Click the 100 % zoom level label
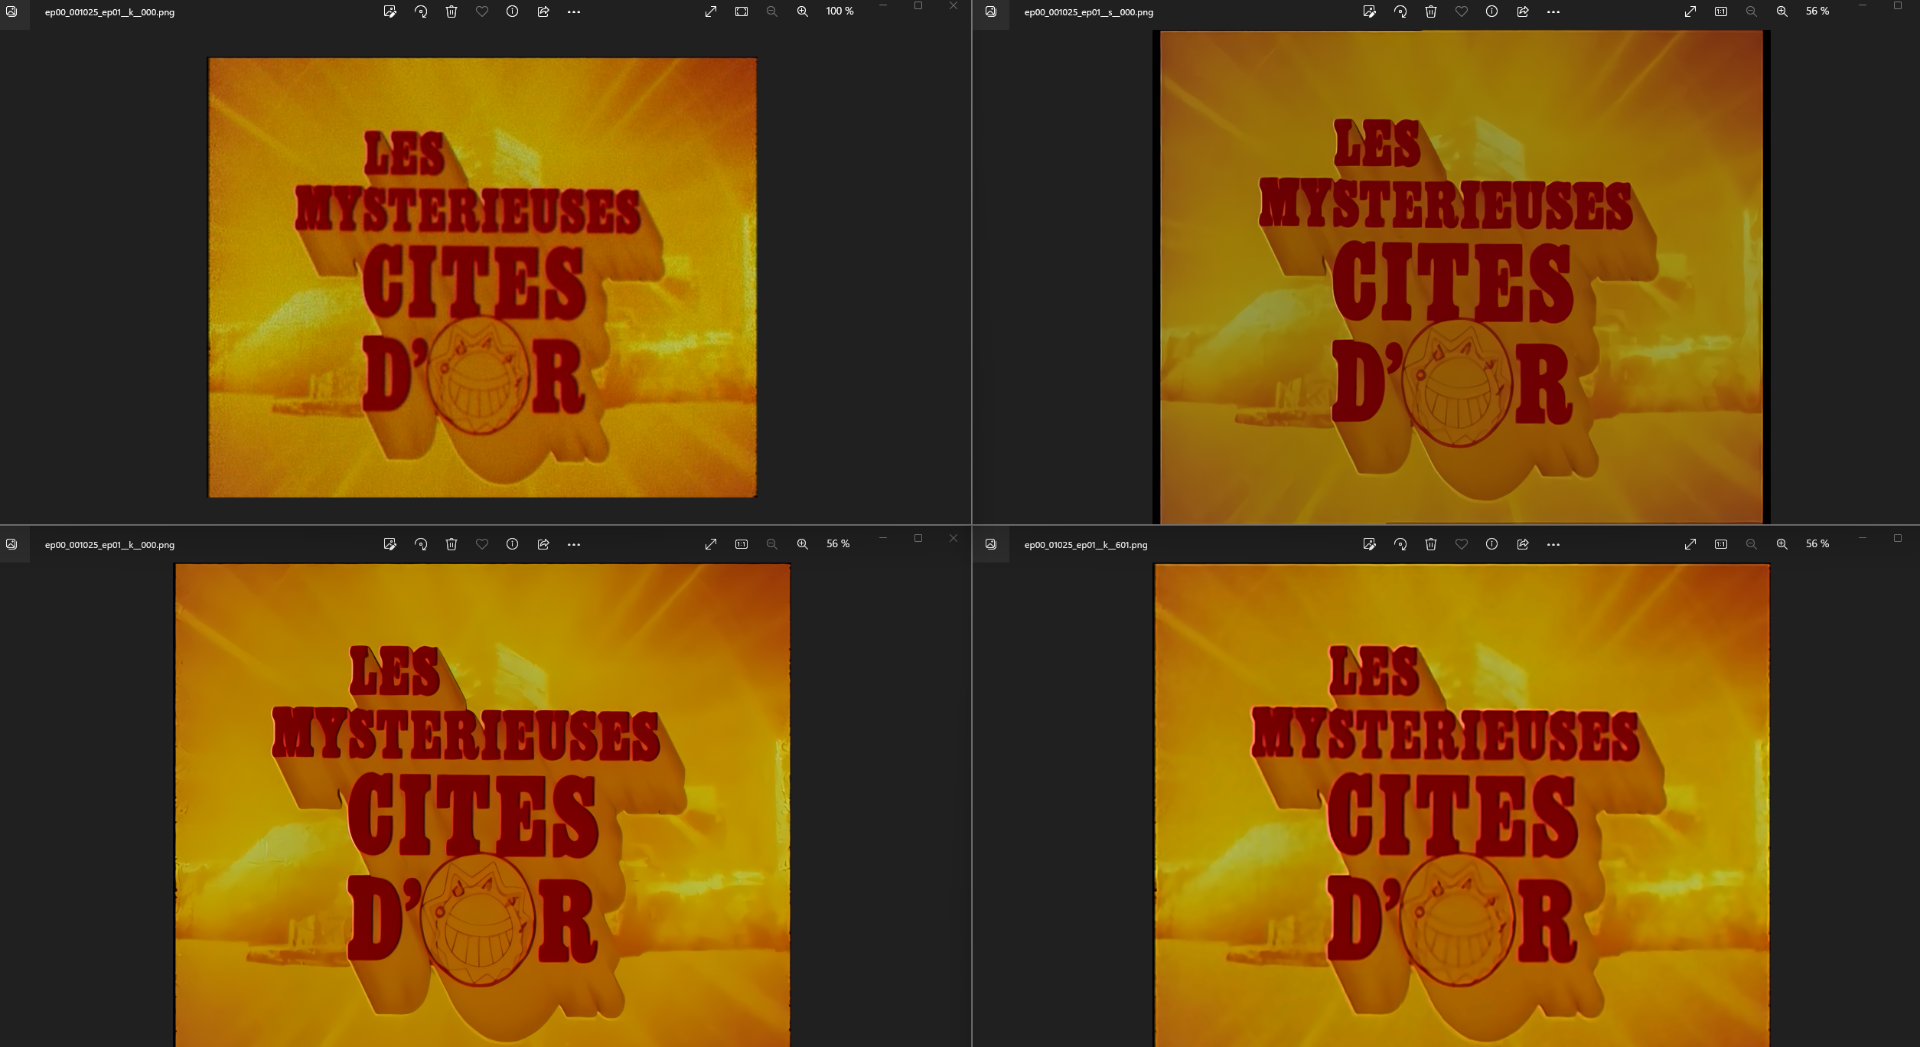 (x=840, y=12)
